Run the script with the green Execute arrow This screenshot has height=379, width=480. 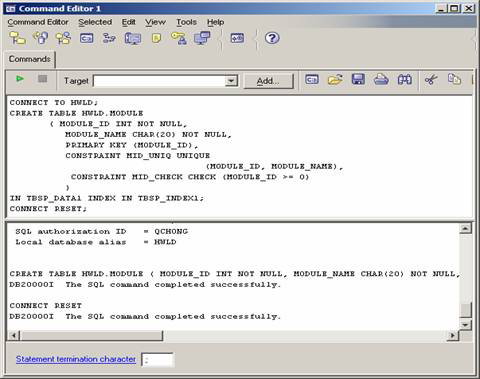coord(20,79)
